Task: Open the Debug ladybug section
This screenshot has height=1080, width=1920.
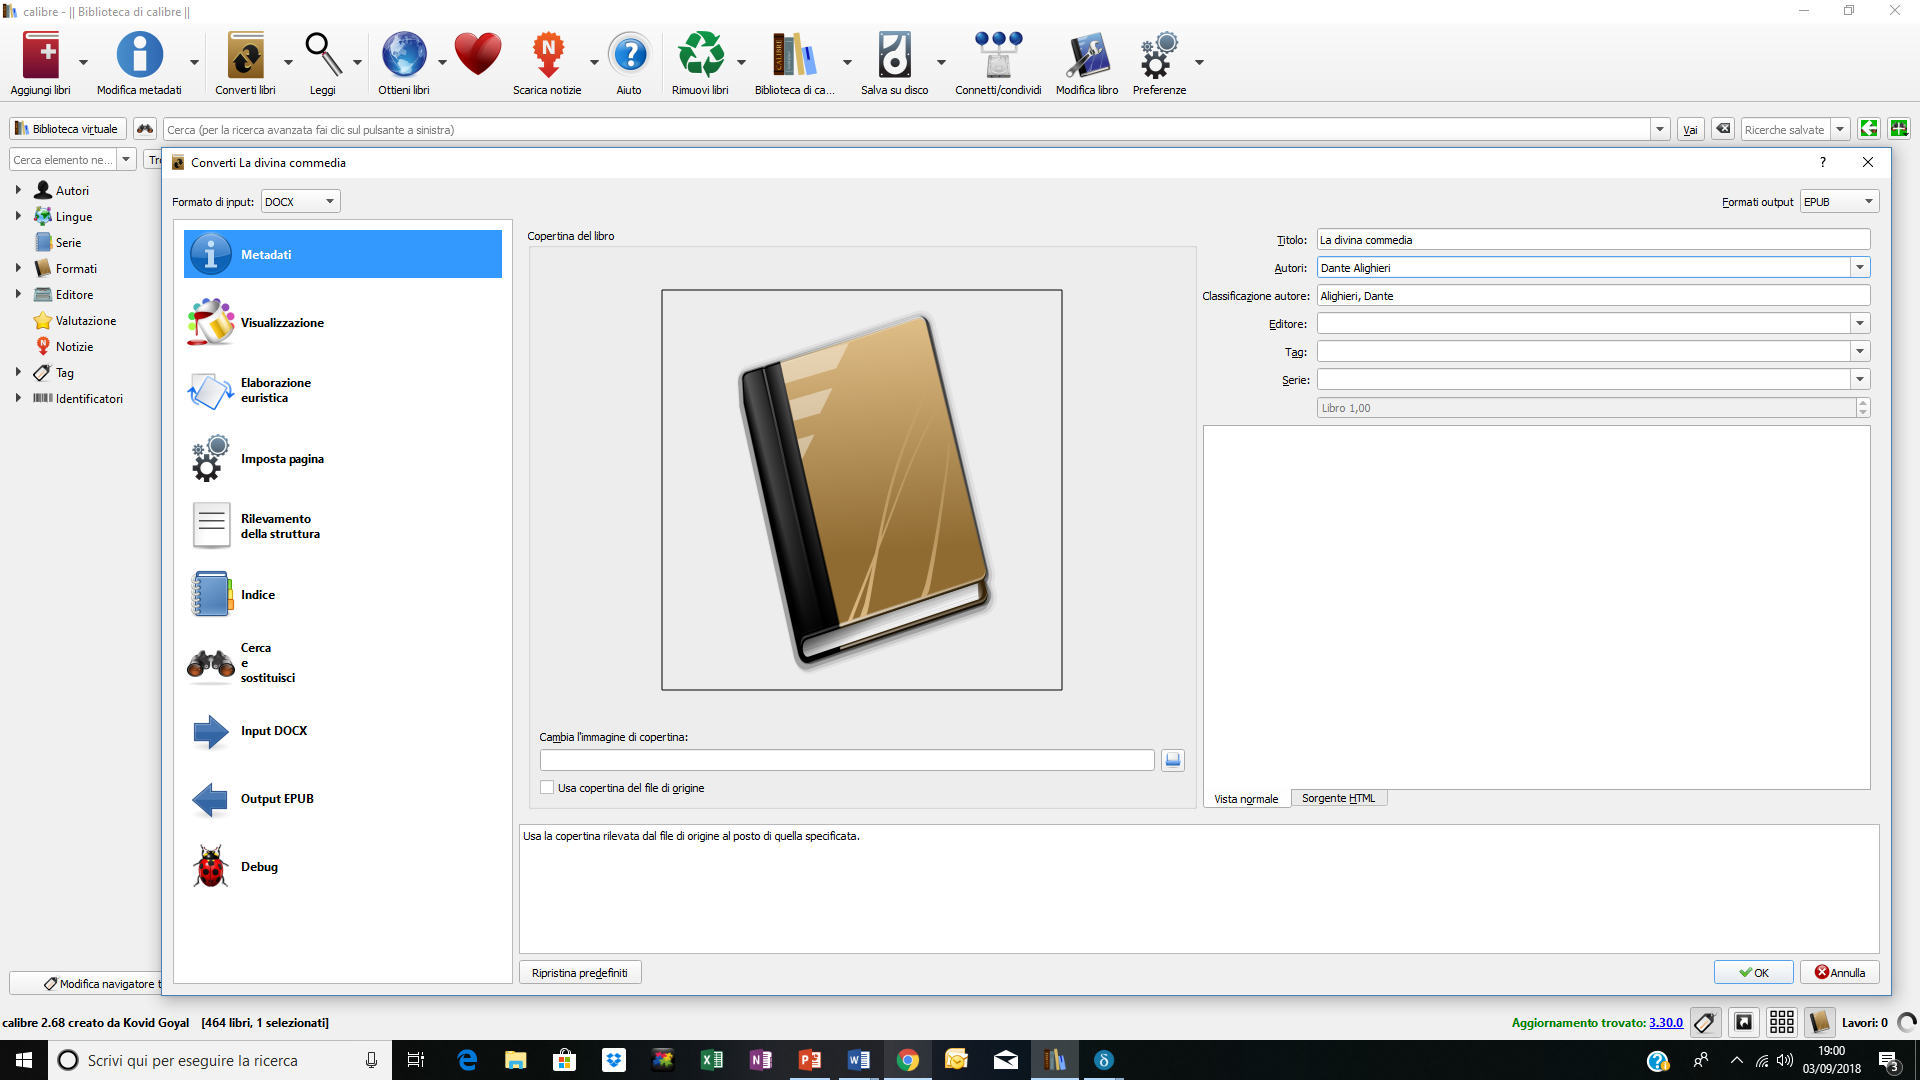Action: [x=343, y=867]
